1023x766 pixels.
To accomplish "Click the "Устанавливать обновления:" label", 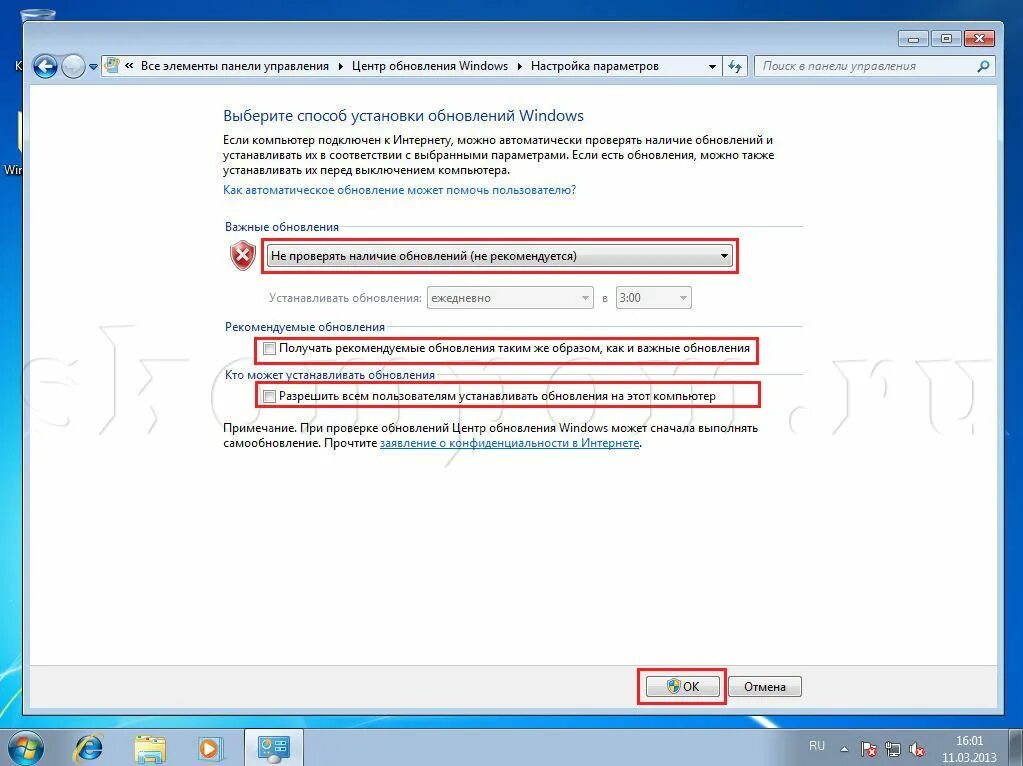I will coord(345,298).
